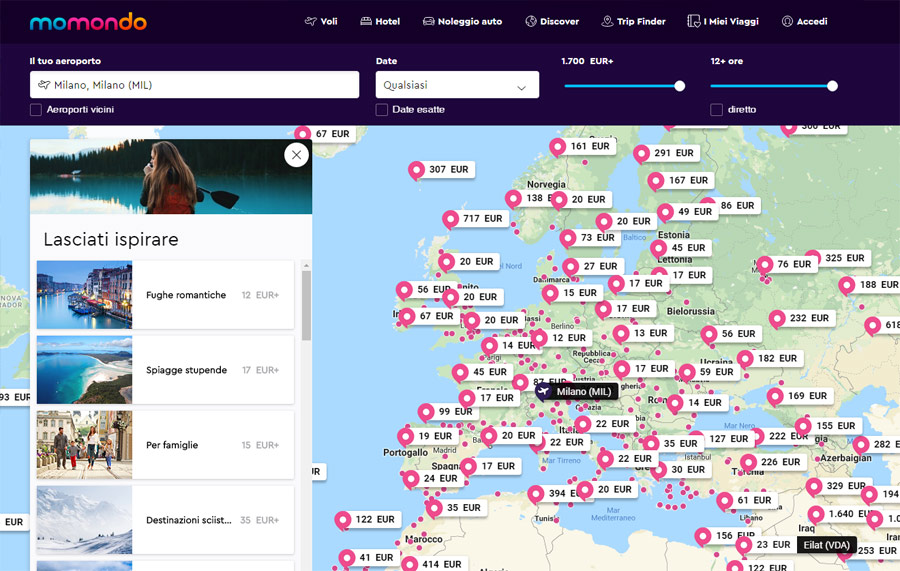The image size is (900, 571).
Task: Click the 325 EUR price label
Action: click(844, 258)
